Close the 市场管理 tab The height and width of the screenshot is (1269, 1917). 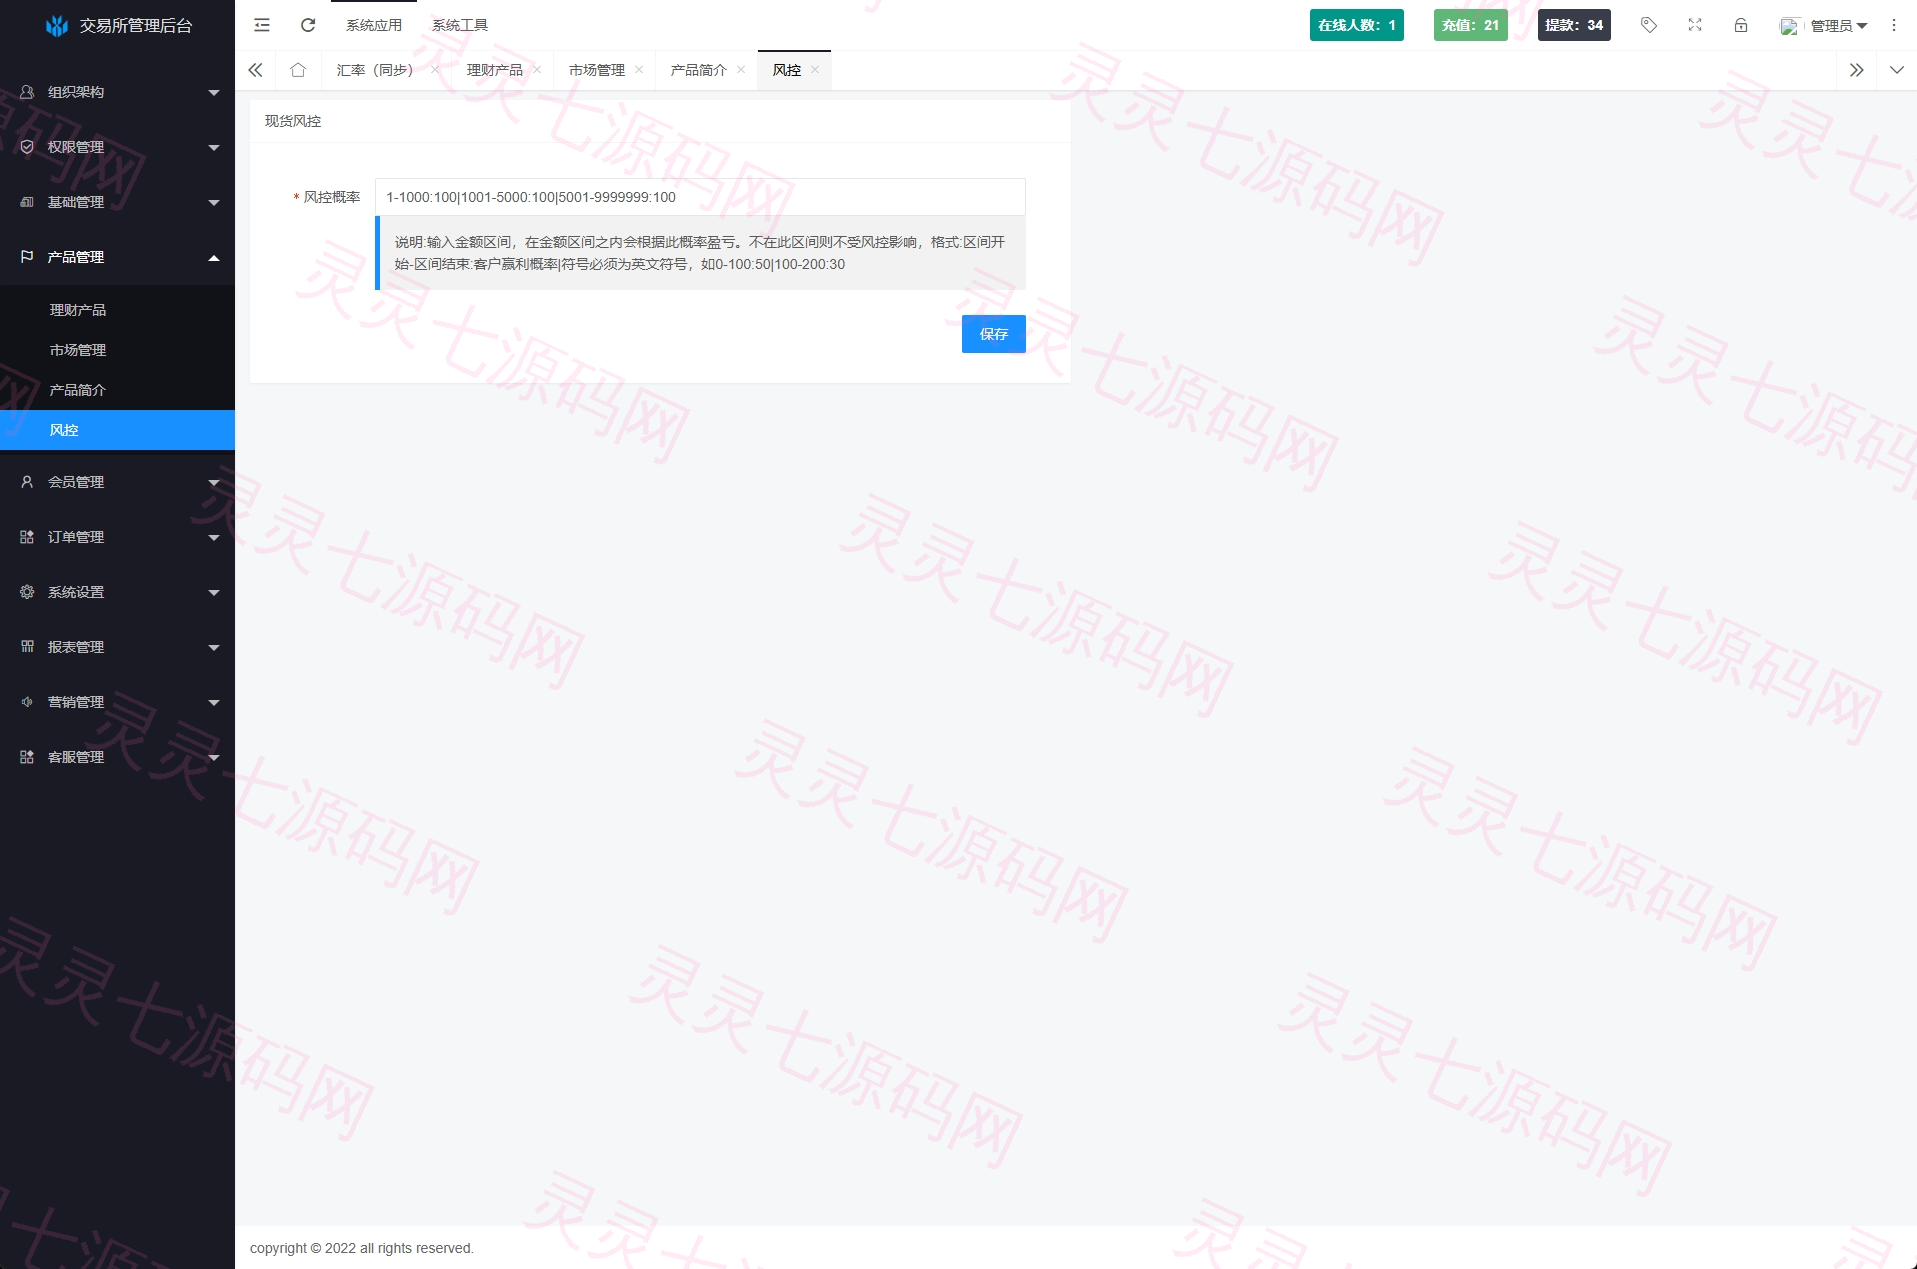(x=639, y=70)
